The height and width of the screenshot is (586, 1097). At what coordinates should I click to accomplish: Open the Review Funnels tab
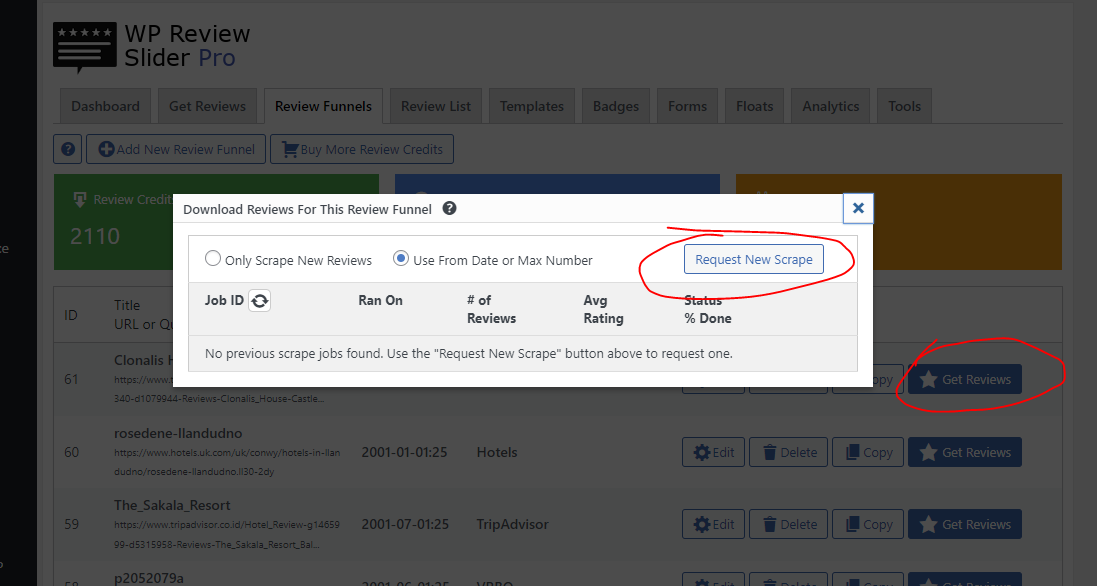click(323, 106)
